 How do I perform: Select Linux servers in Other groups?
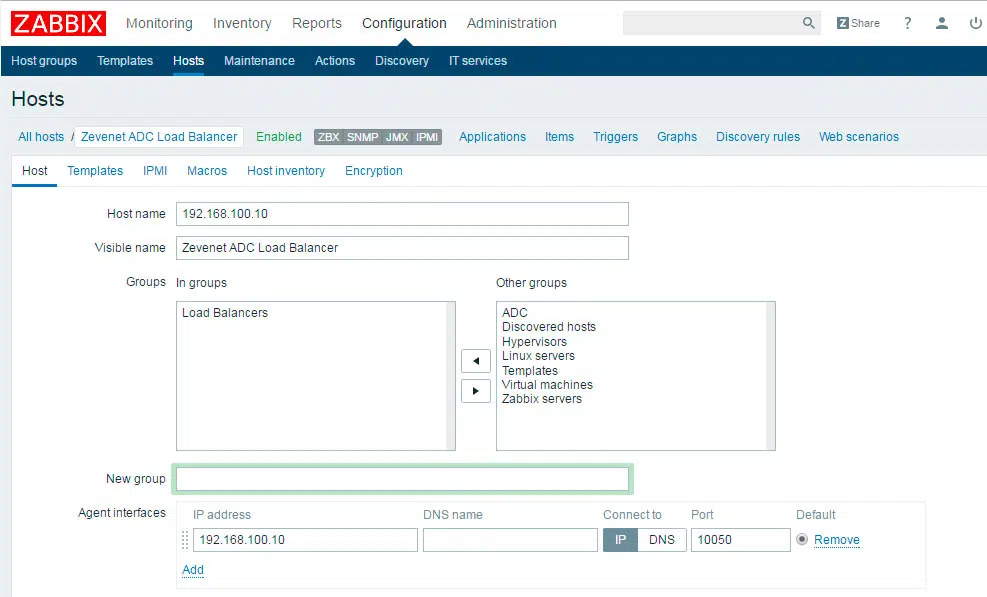coord(538,356)
